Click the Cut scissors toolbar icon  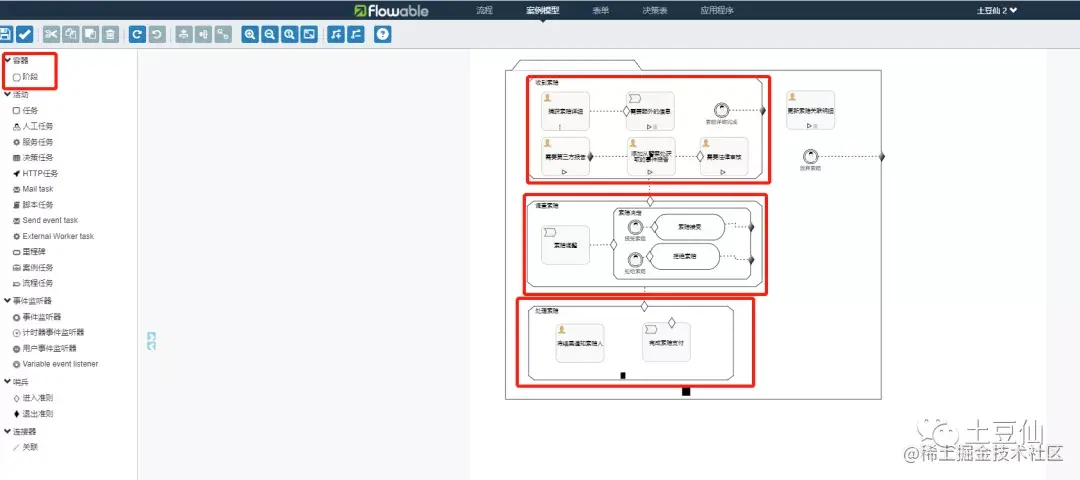coord(51,34)
